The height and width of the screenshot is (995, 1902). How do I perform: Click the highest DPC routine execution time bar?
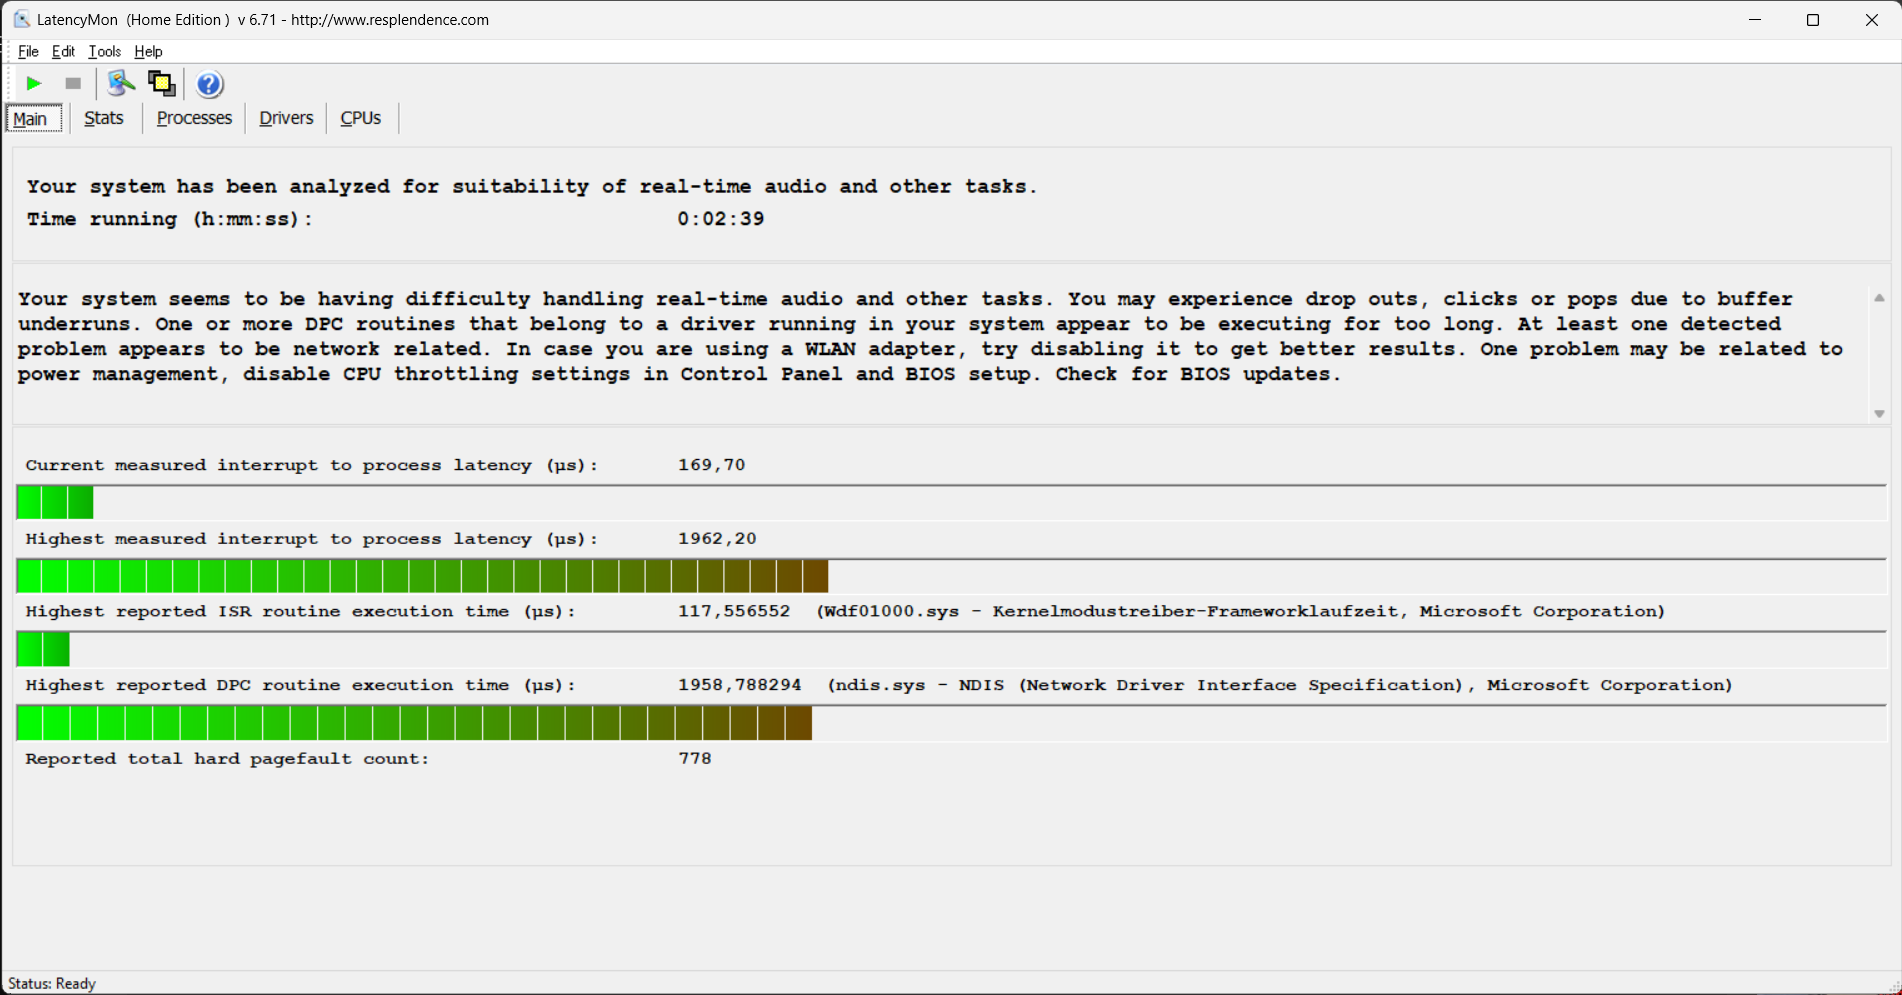click(414, 723)
